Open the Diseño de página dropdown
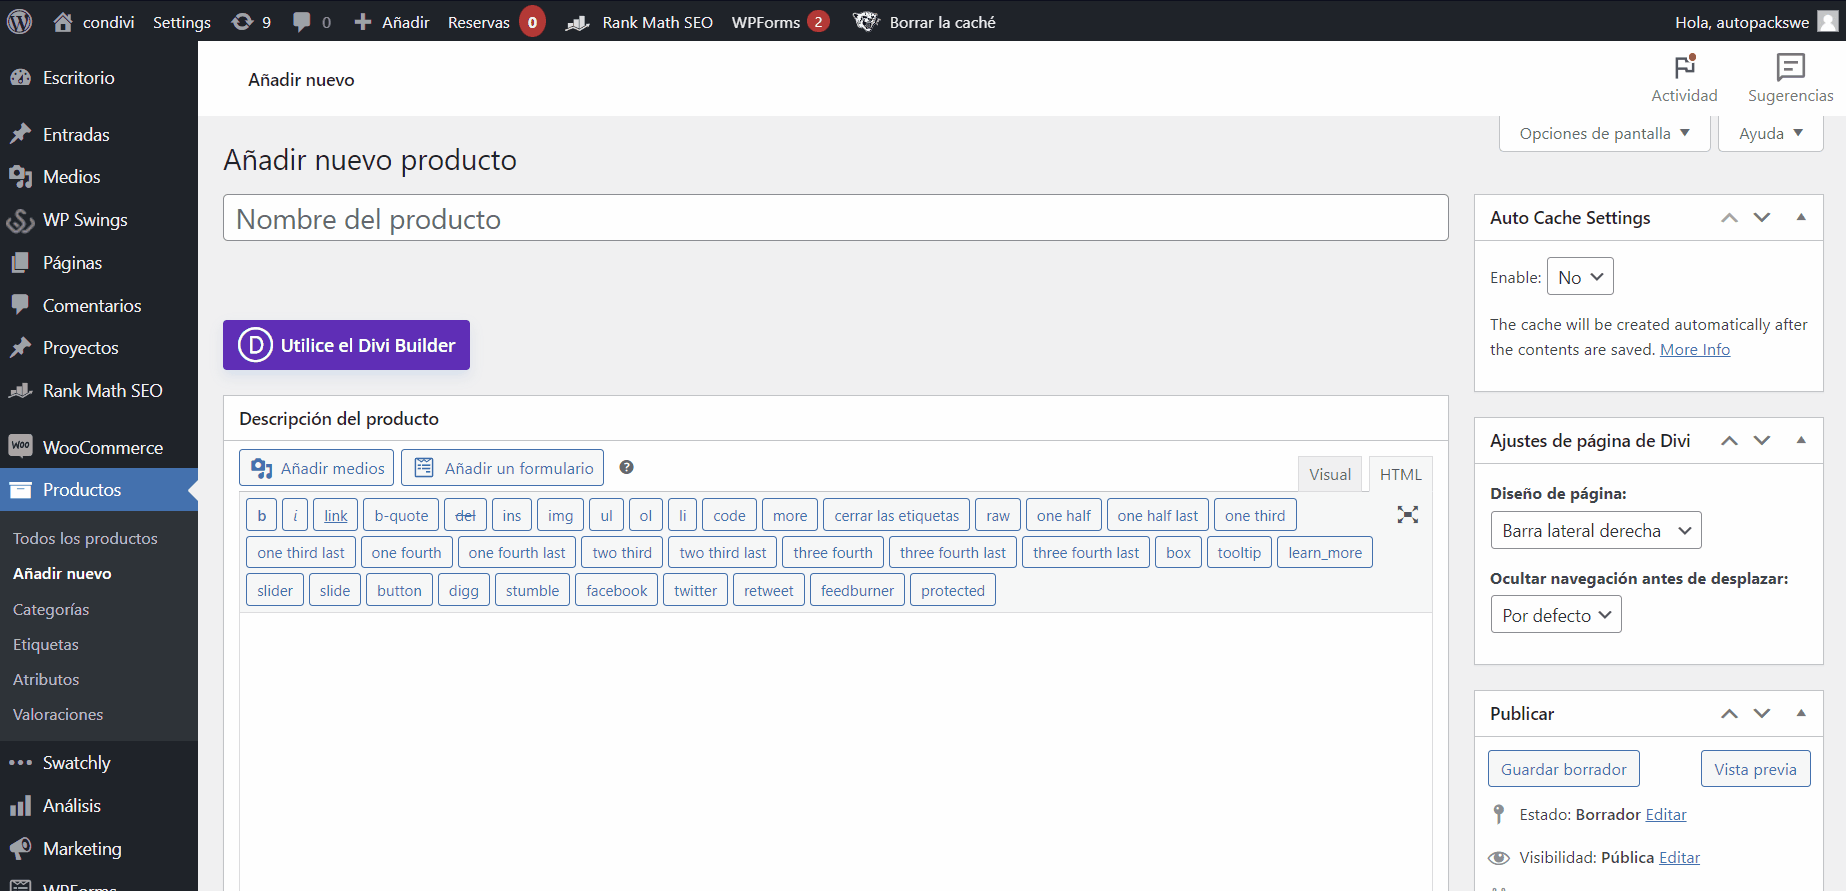1846x891 pixels. [1594, 531]
